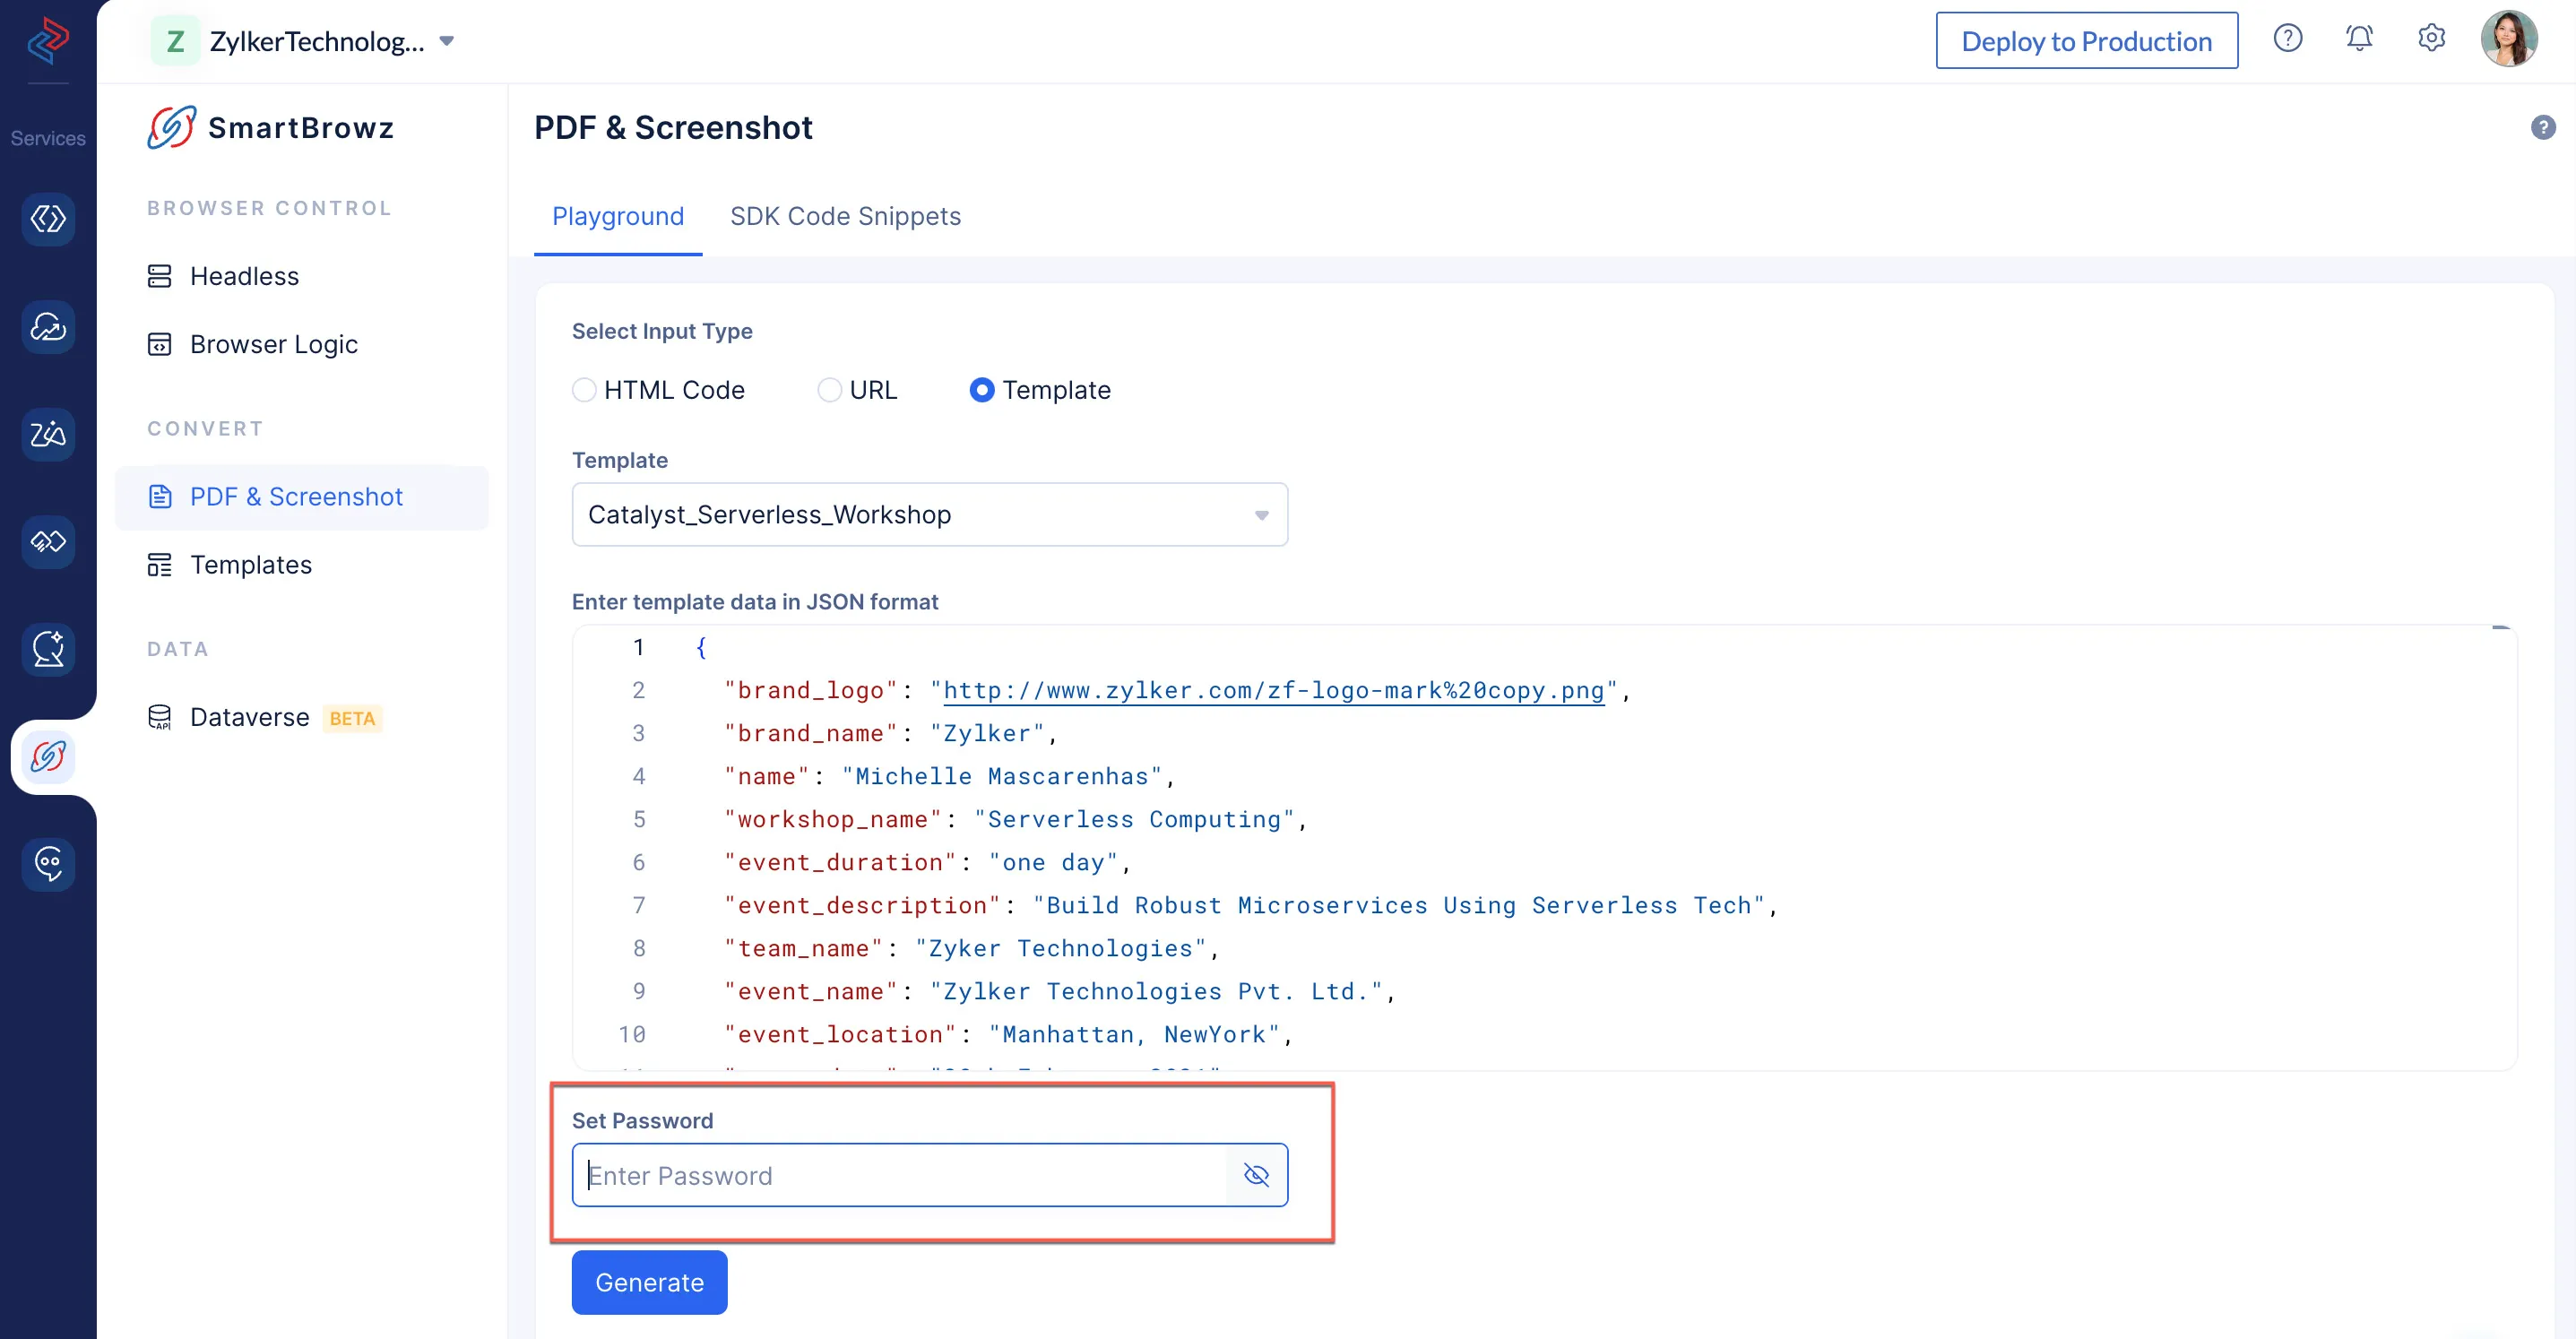The height and width of the screenshot is (1339, 2576).
Task: Click the Services label in the rail
Action: [x=48, y=138]
